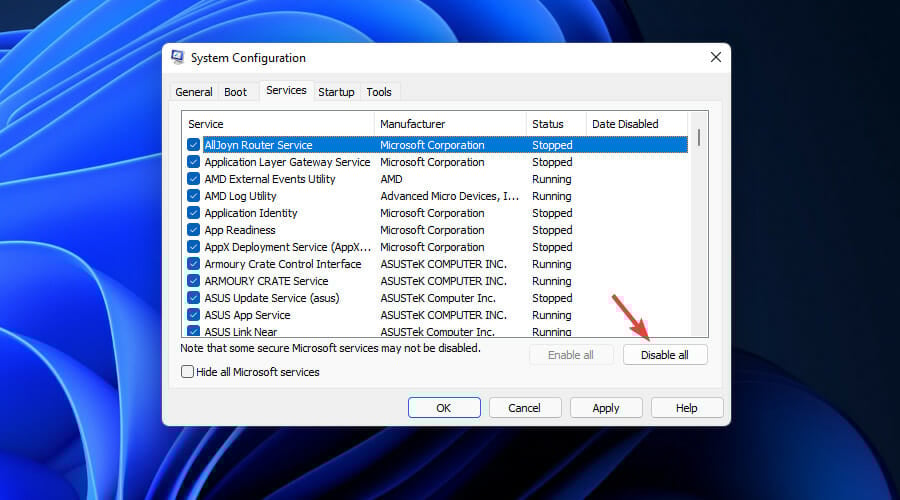This screenshot has width=900, height=500.
Task: Toggle ASUS Update Service (asus) checkbox
Action: (x=193, y=298)
